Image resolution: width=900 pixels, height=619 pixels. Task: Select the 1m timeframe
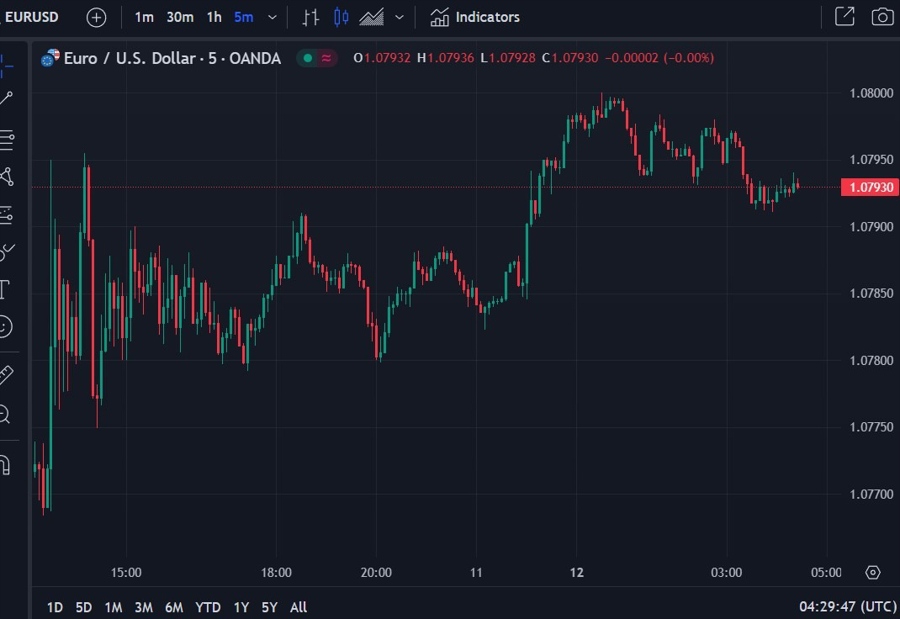[x=144, y=18]
